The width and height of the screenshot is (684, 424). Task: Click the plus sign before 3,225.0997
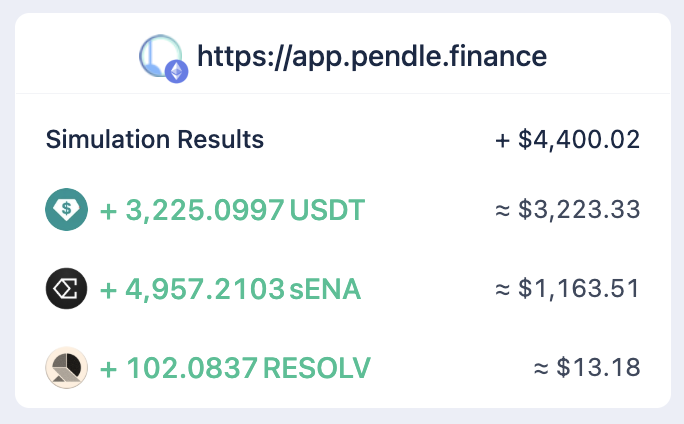109,210
